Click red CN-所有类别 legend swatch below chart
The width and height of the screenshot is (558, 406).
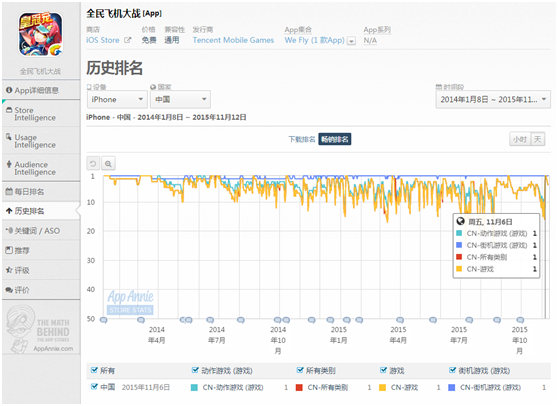[299, 387]
